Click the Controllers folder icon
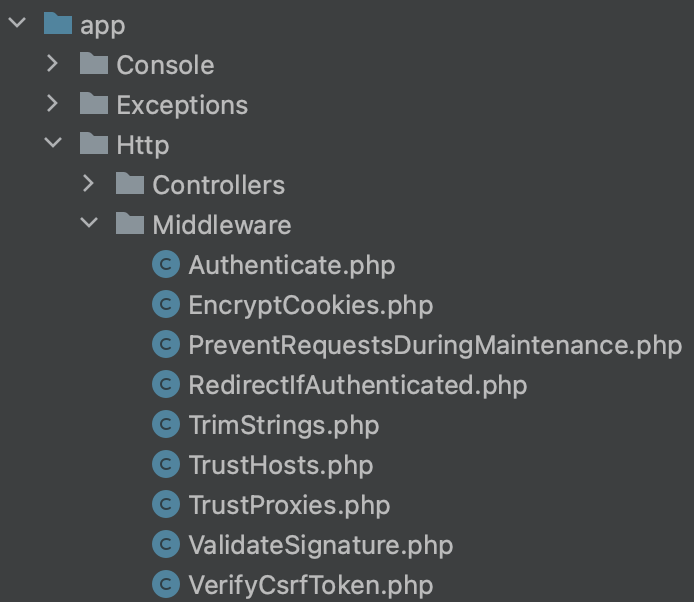 click(130, 184)
